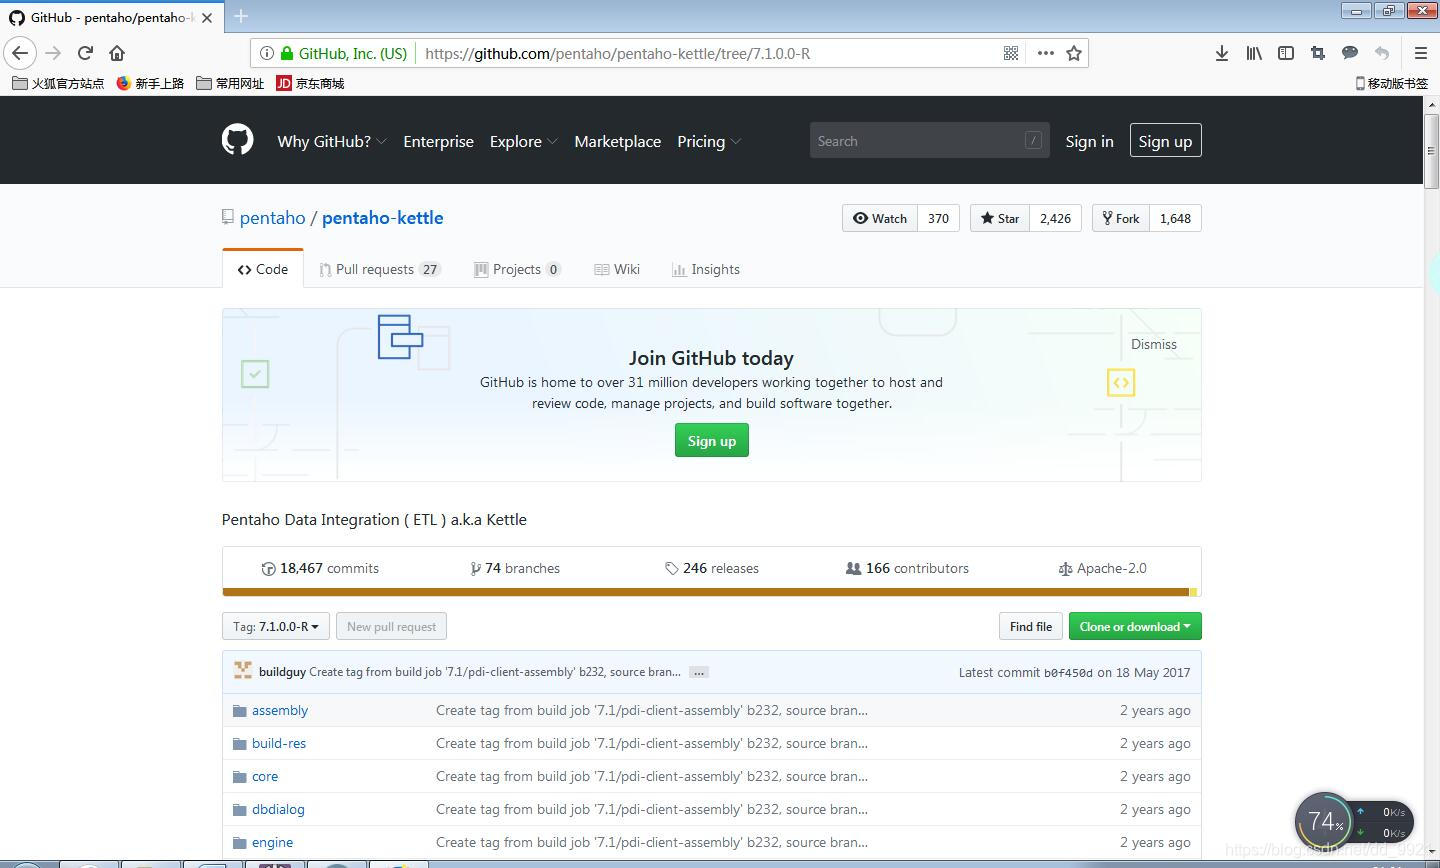Go back with the browser back arrow

point(20,53)
